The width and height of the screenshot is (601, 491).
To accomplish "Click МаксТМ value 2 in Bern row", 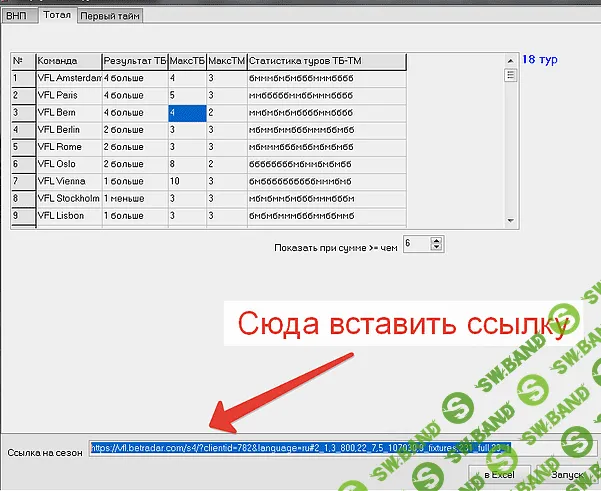I will click(x=227, y=113).
